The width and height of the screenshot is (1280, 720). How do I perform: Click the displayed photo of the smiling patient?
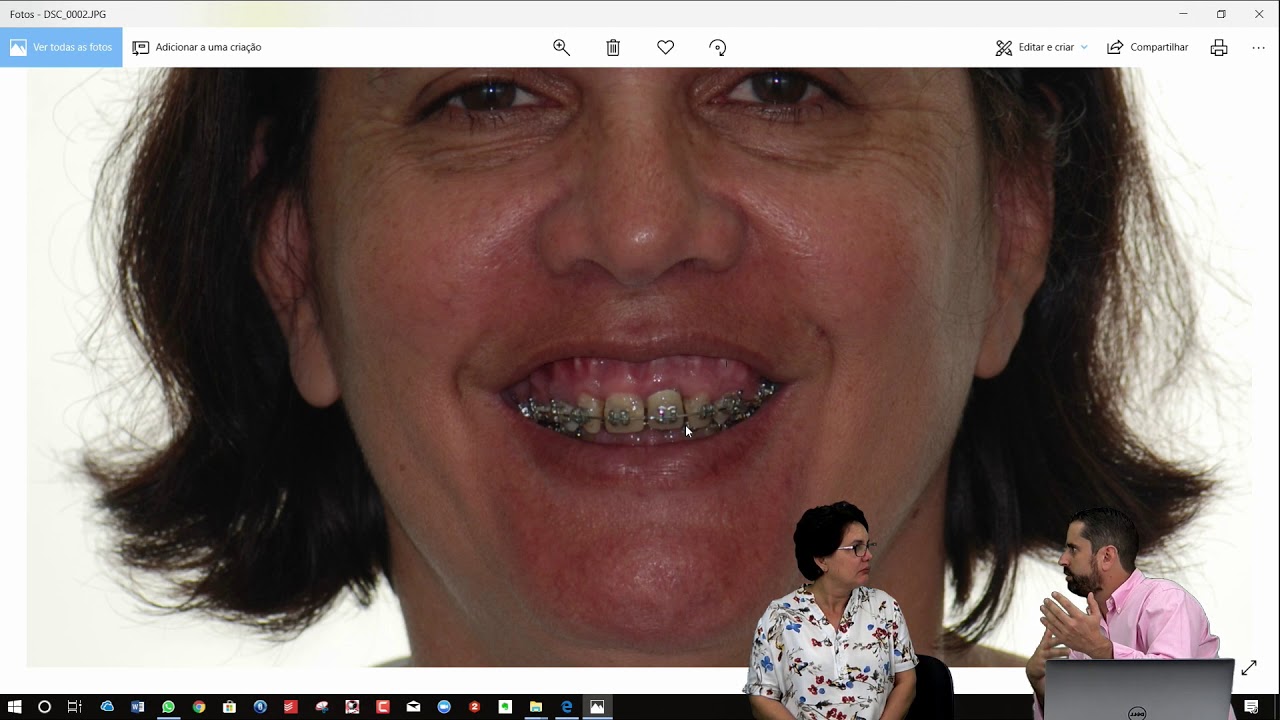pos(640,367)
